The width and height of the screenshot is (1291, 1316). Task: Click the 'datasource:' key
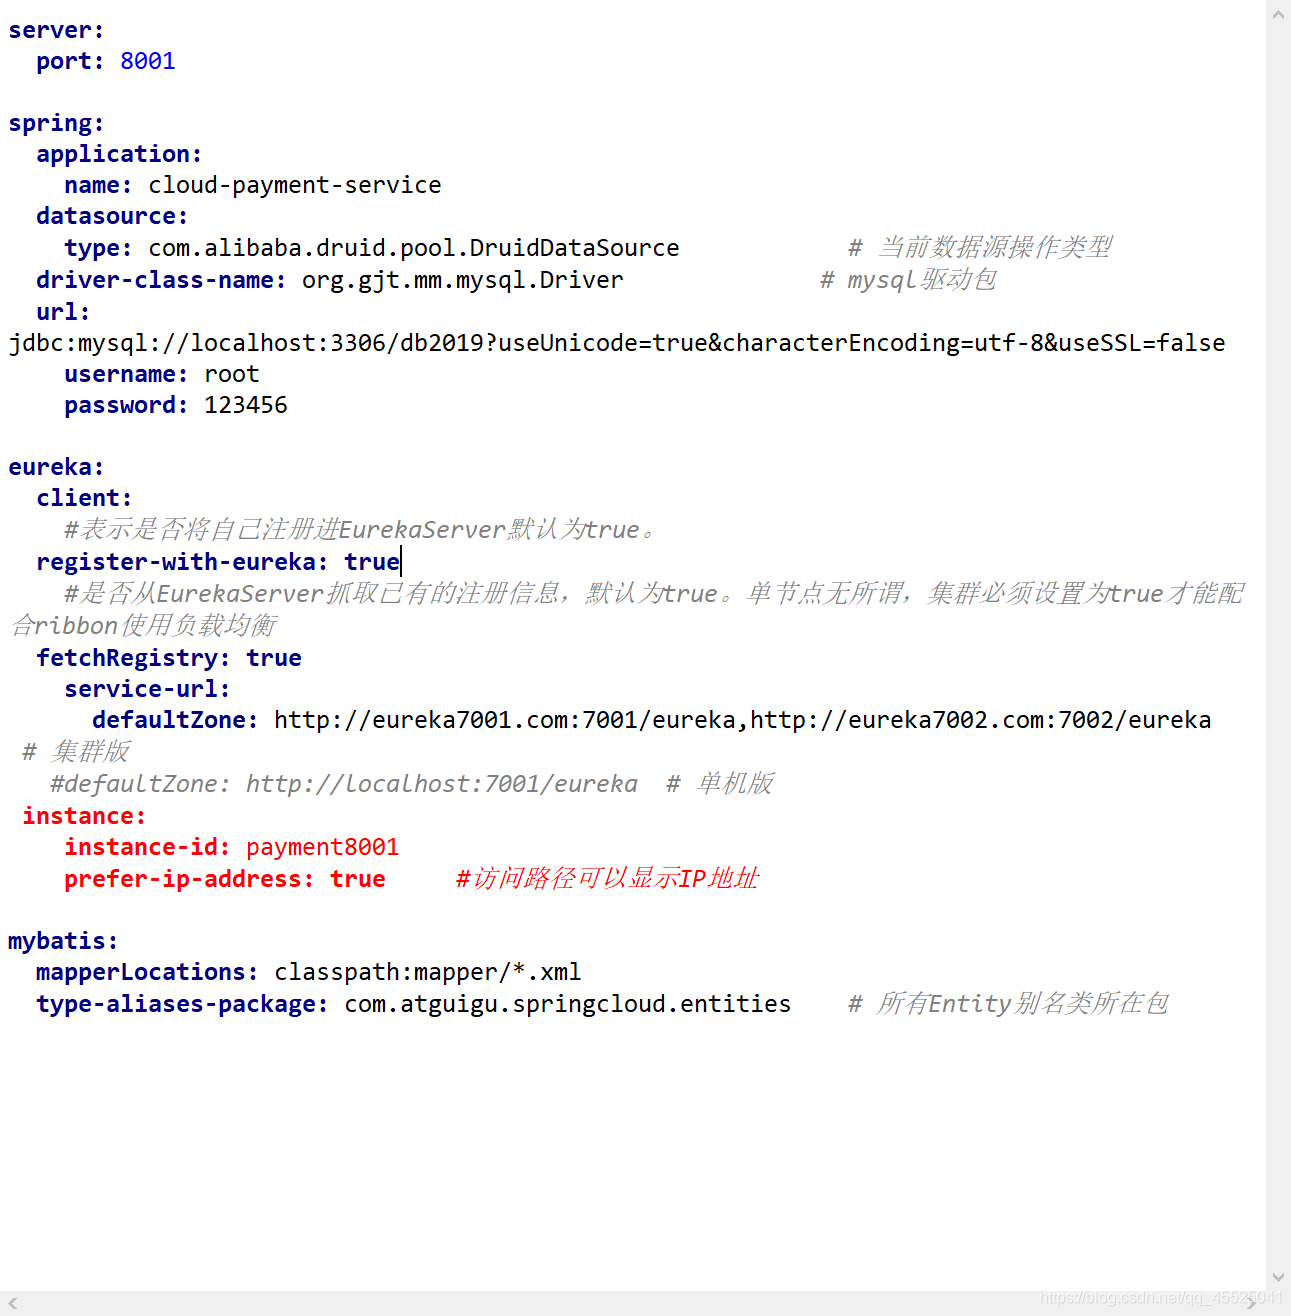tap(112, 216)
